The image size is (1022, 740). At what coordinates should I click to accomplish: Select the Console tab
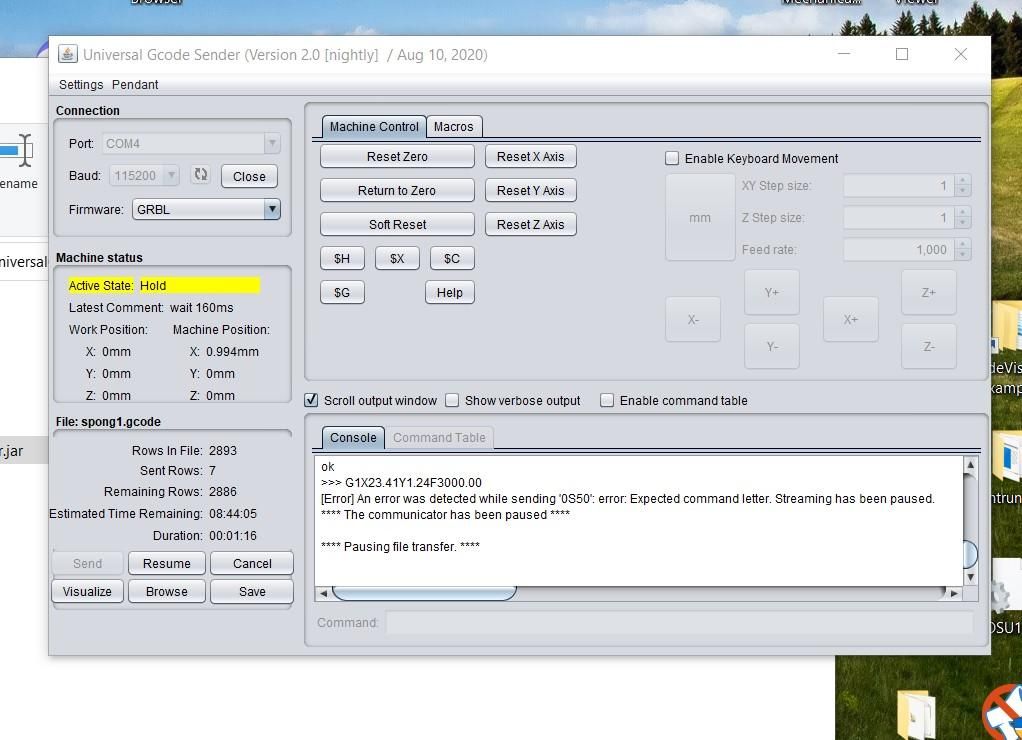(x=353, y=437)
